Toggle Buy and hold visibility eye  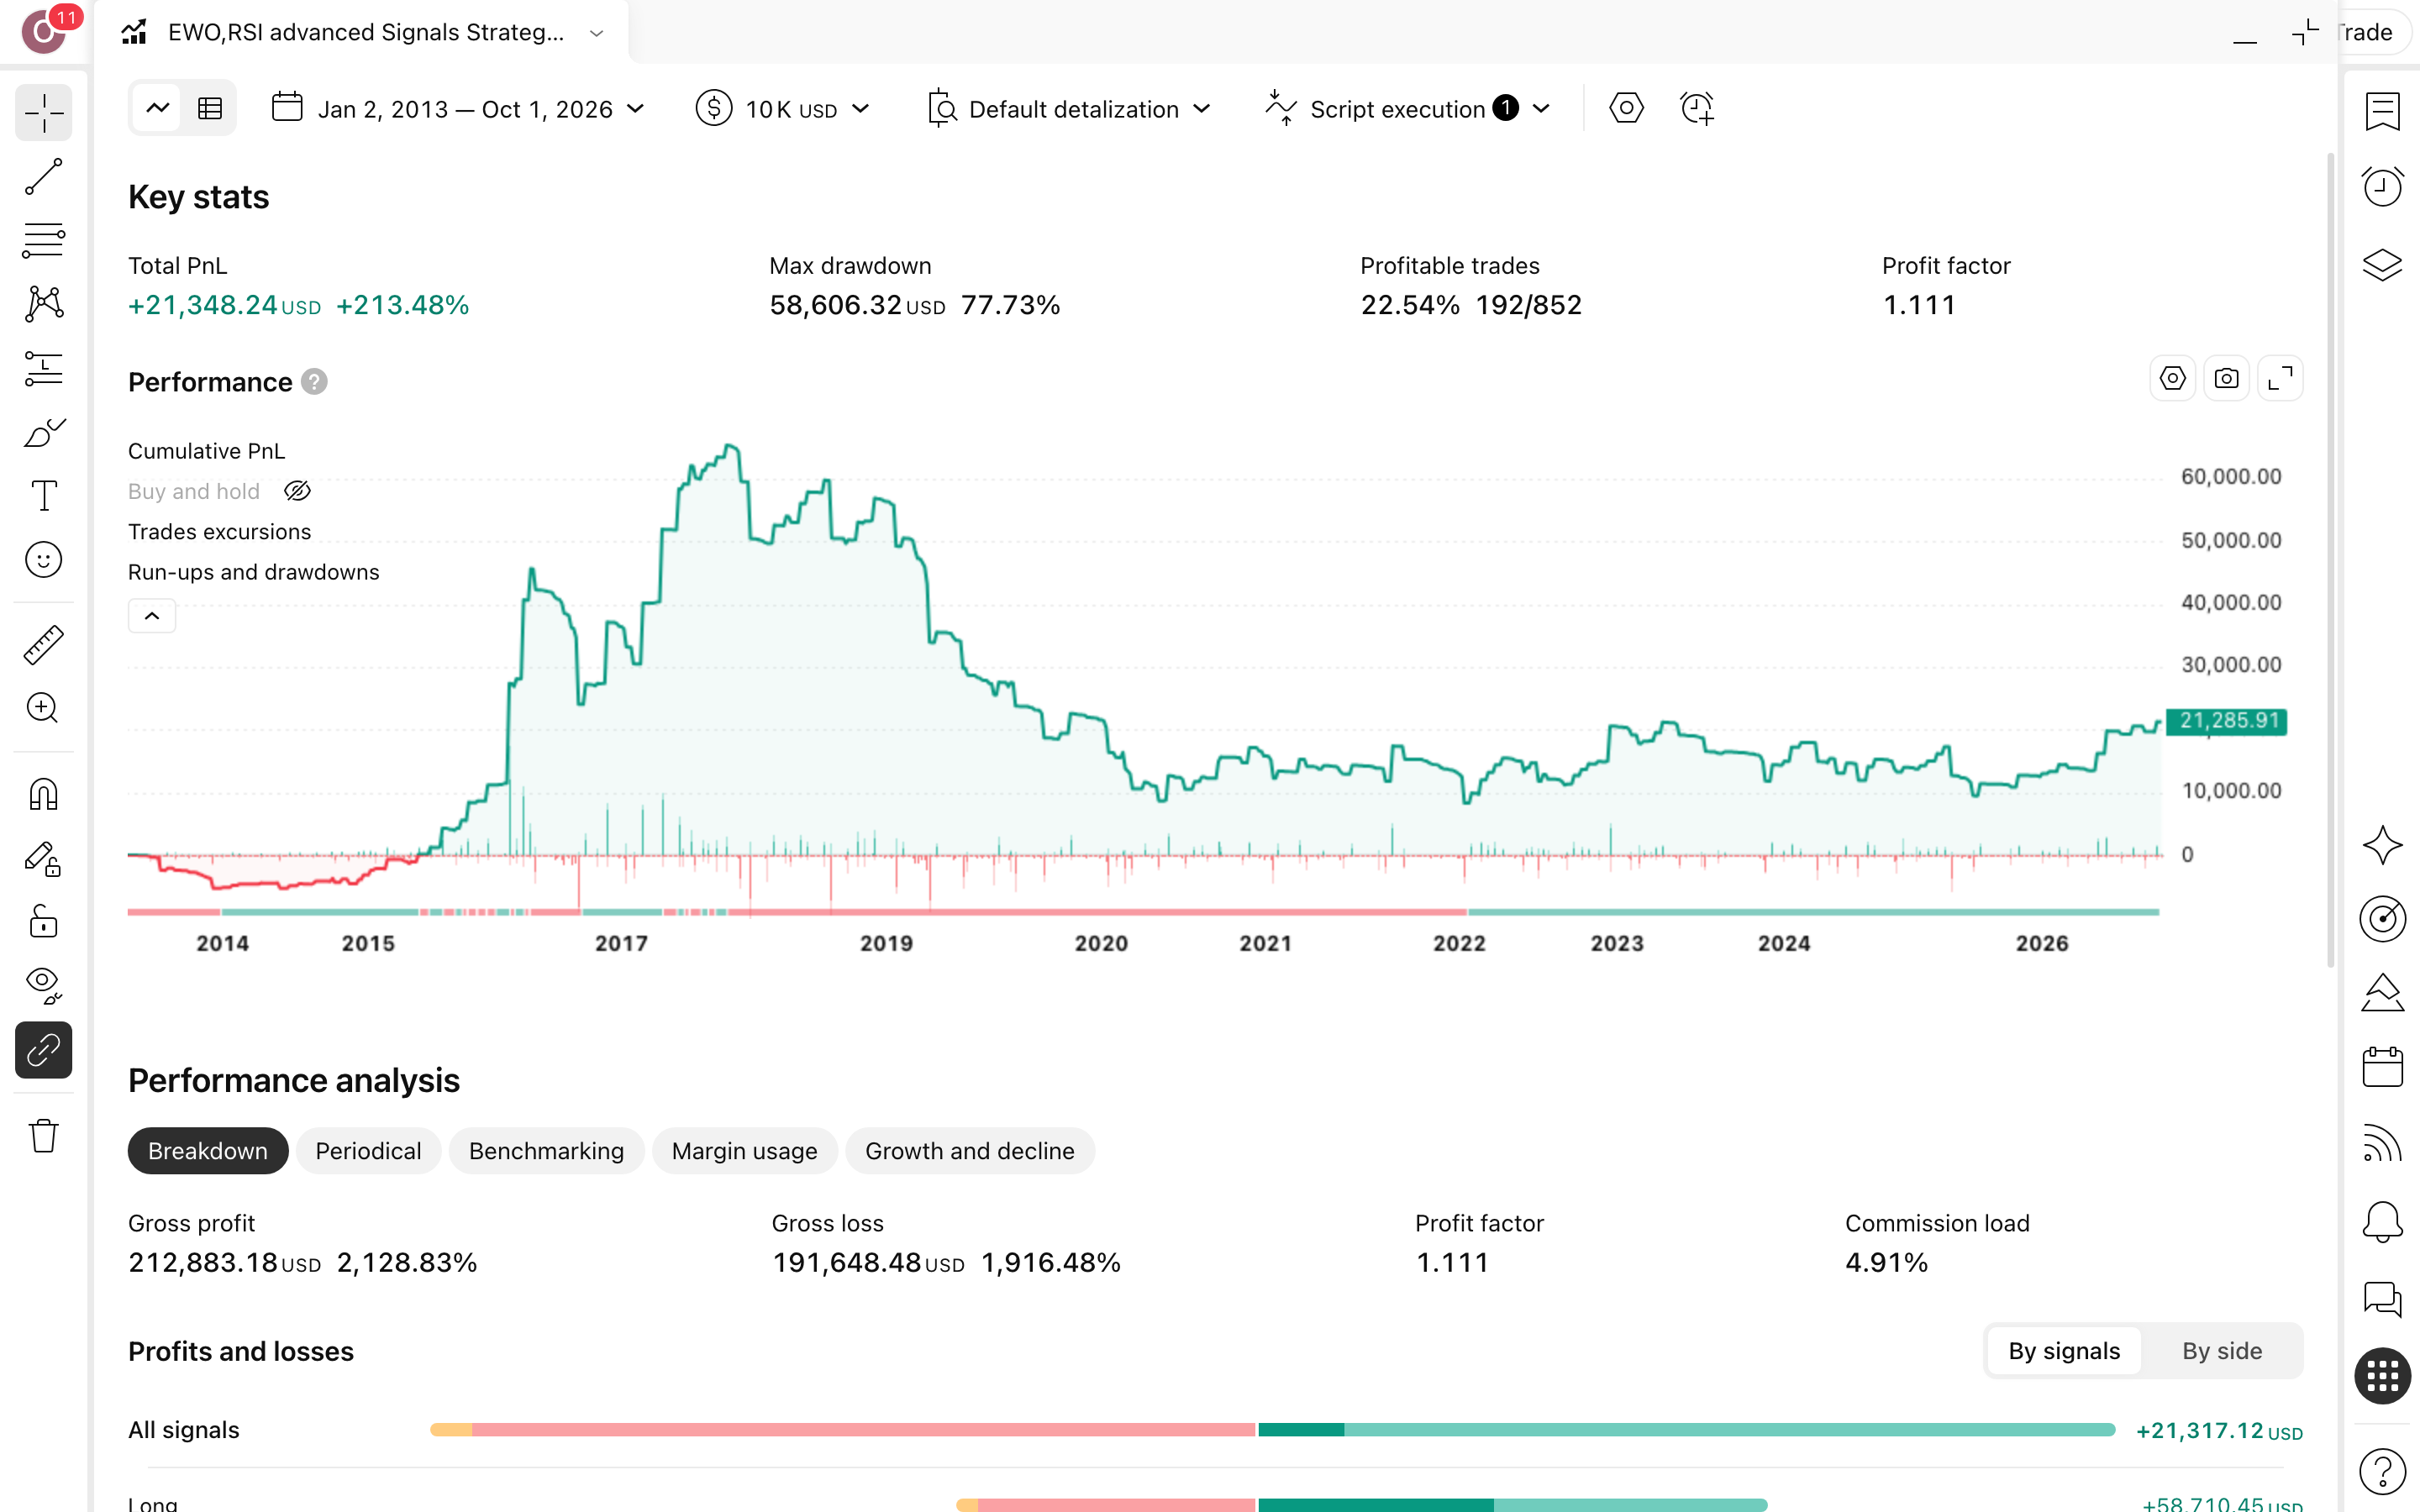pos(297,491)
